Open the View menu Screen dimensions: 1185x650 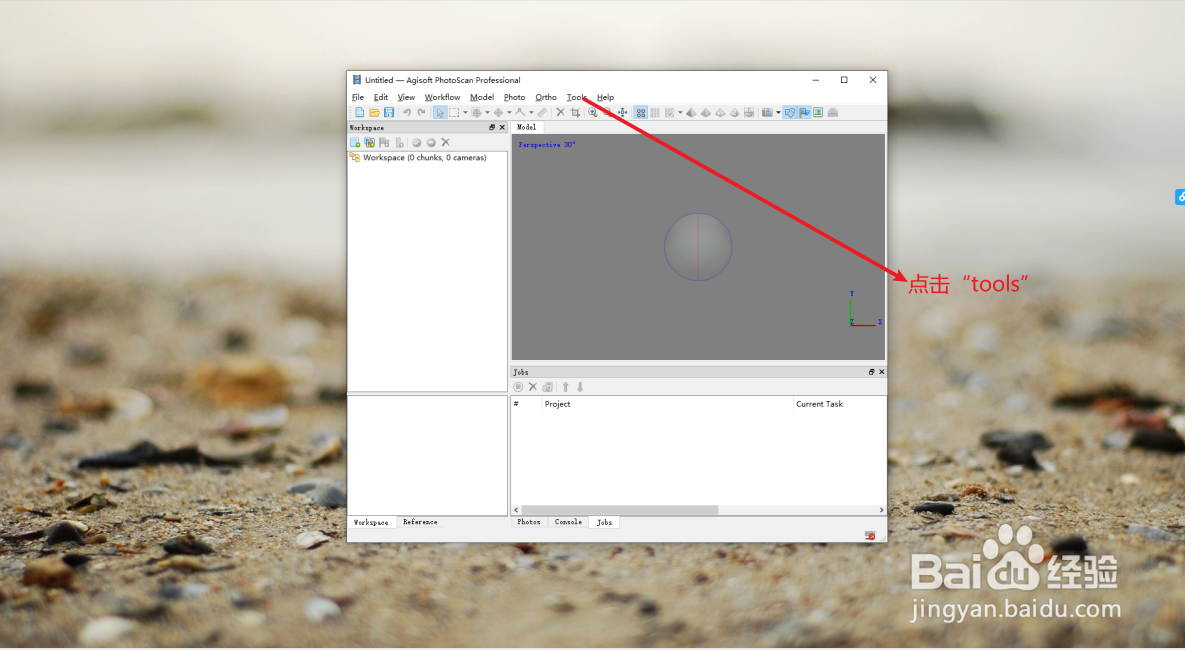click(406, 97)
